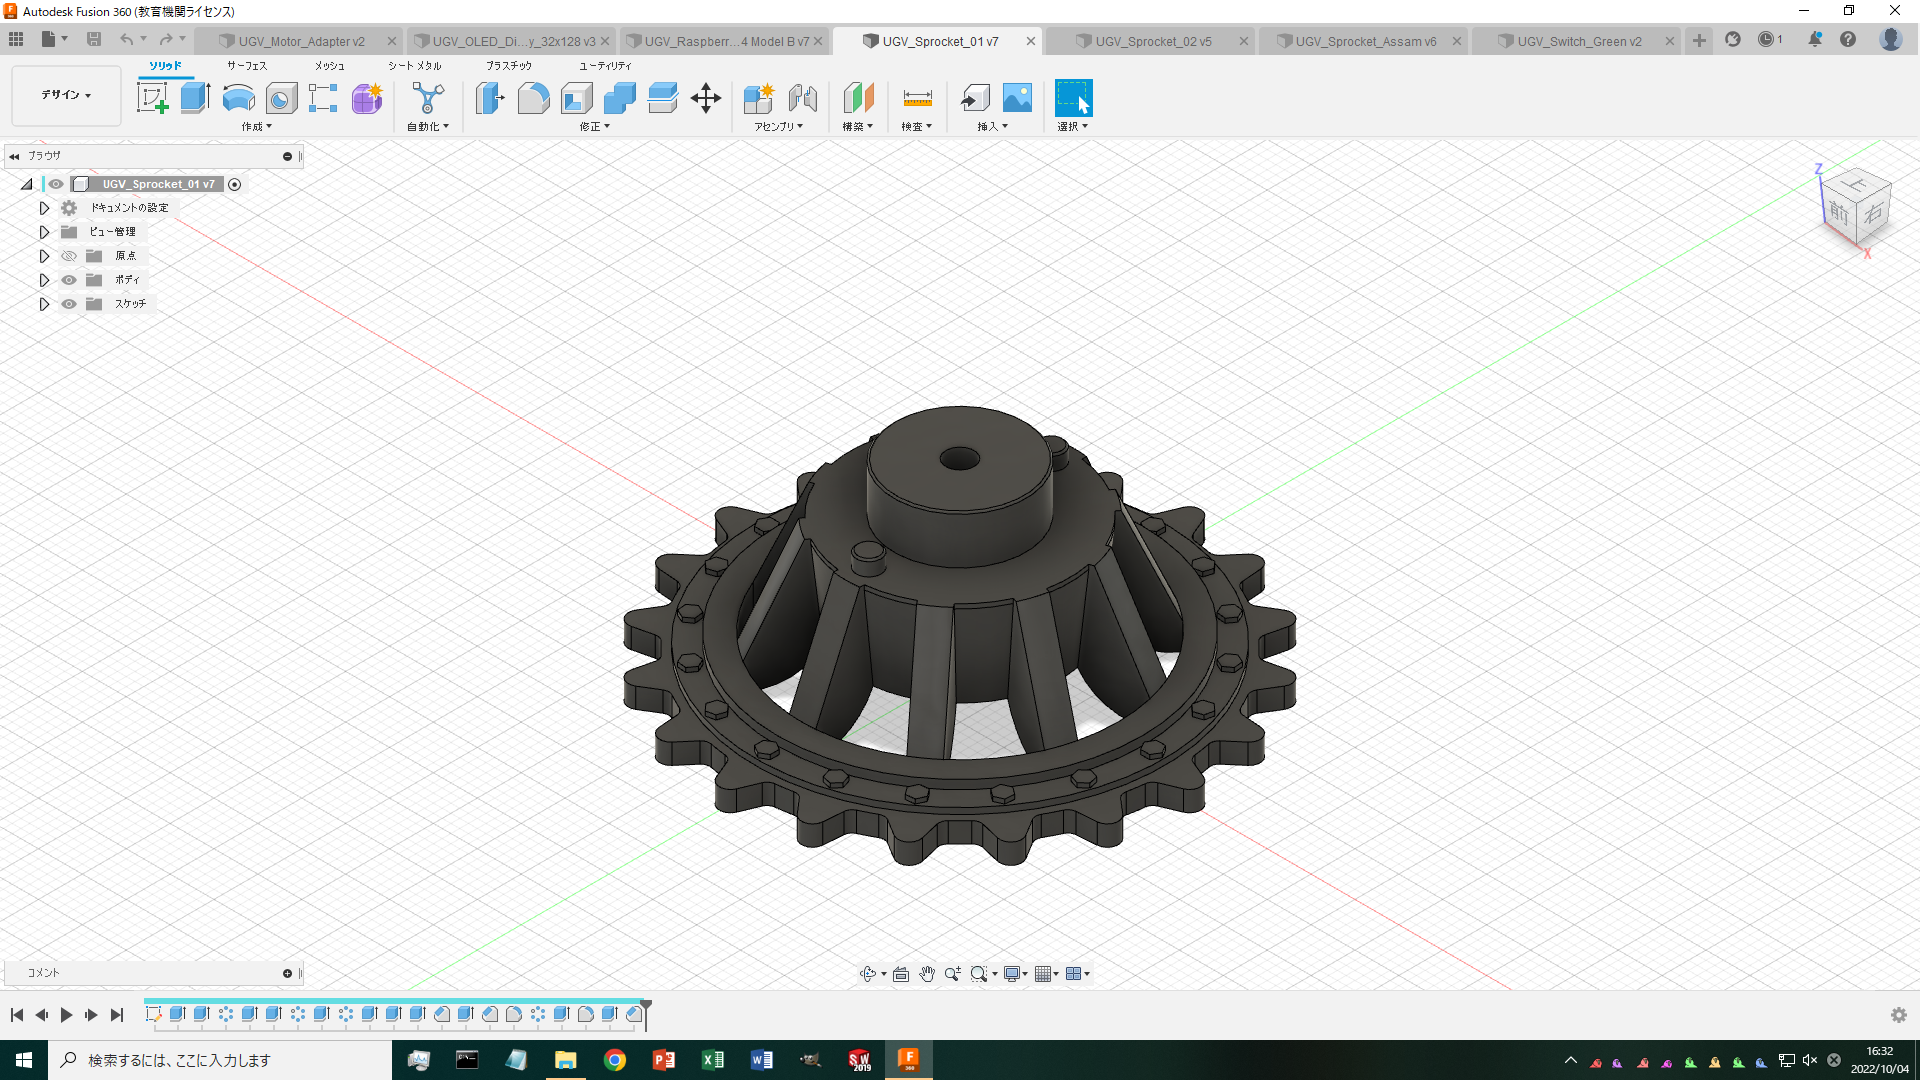Viewport: 1920px width, 1080px height.
Task: Select the Measure tool
Action: [917, 98]
